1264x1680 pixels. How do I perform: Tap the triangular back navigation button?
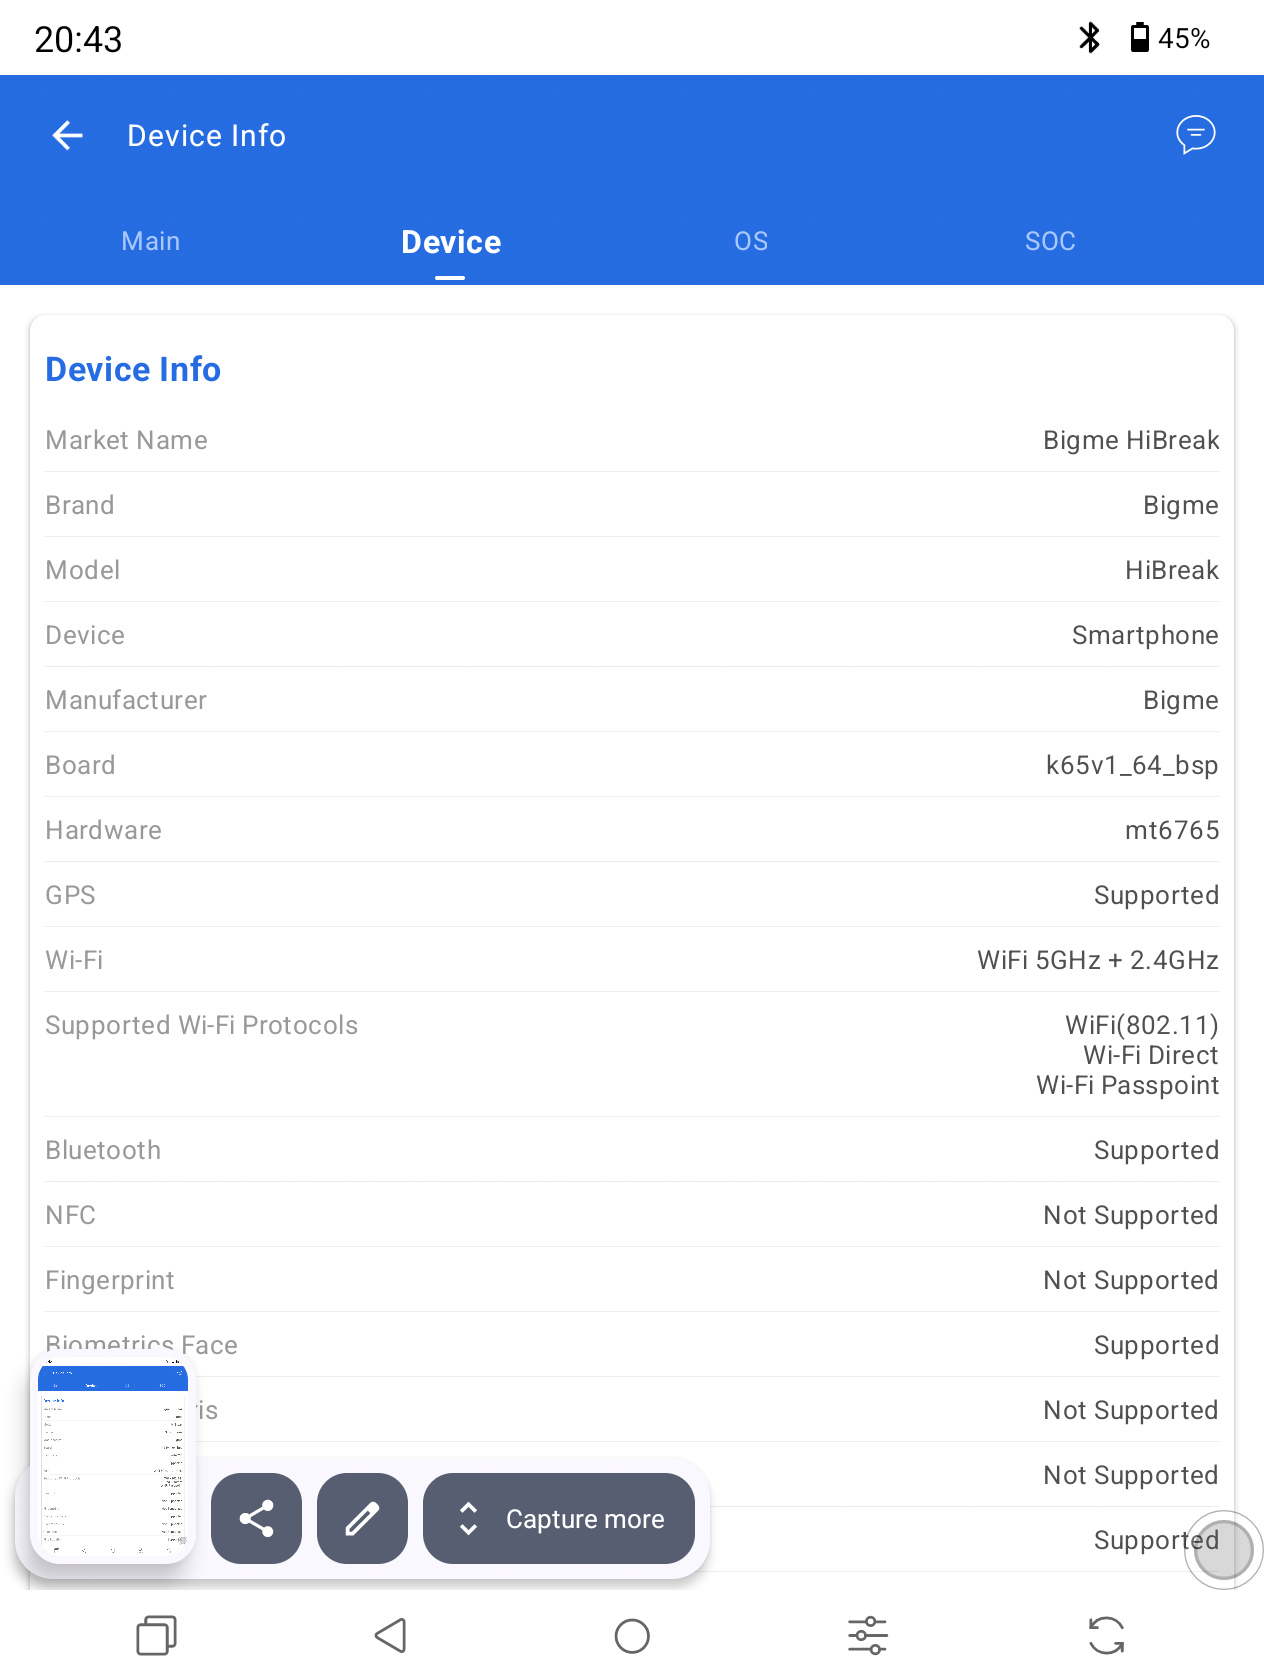pos(390,1636)
